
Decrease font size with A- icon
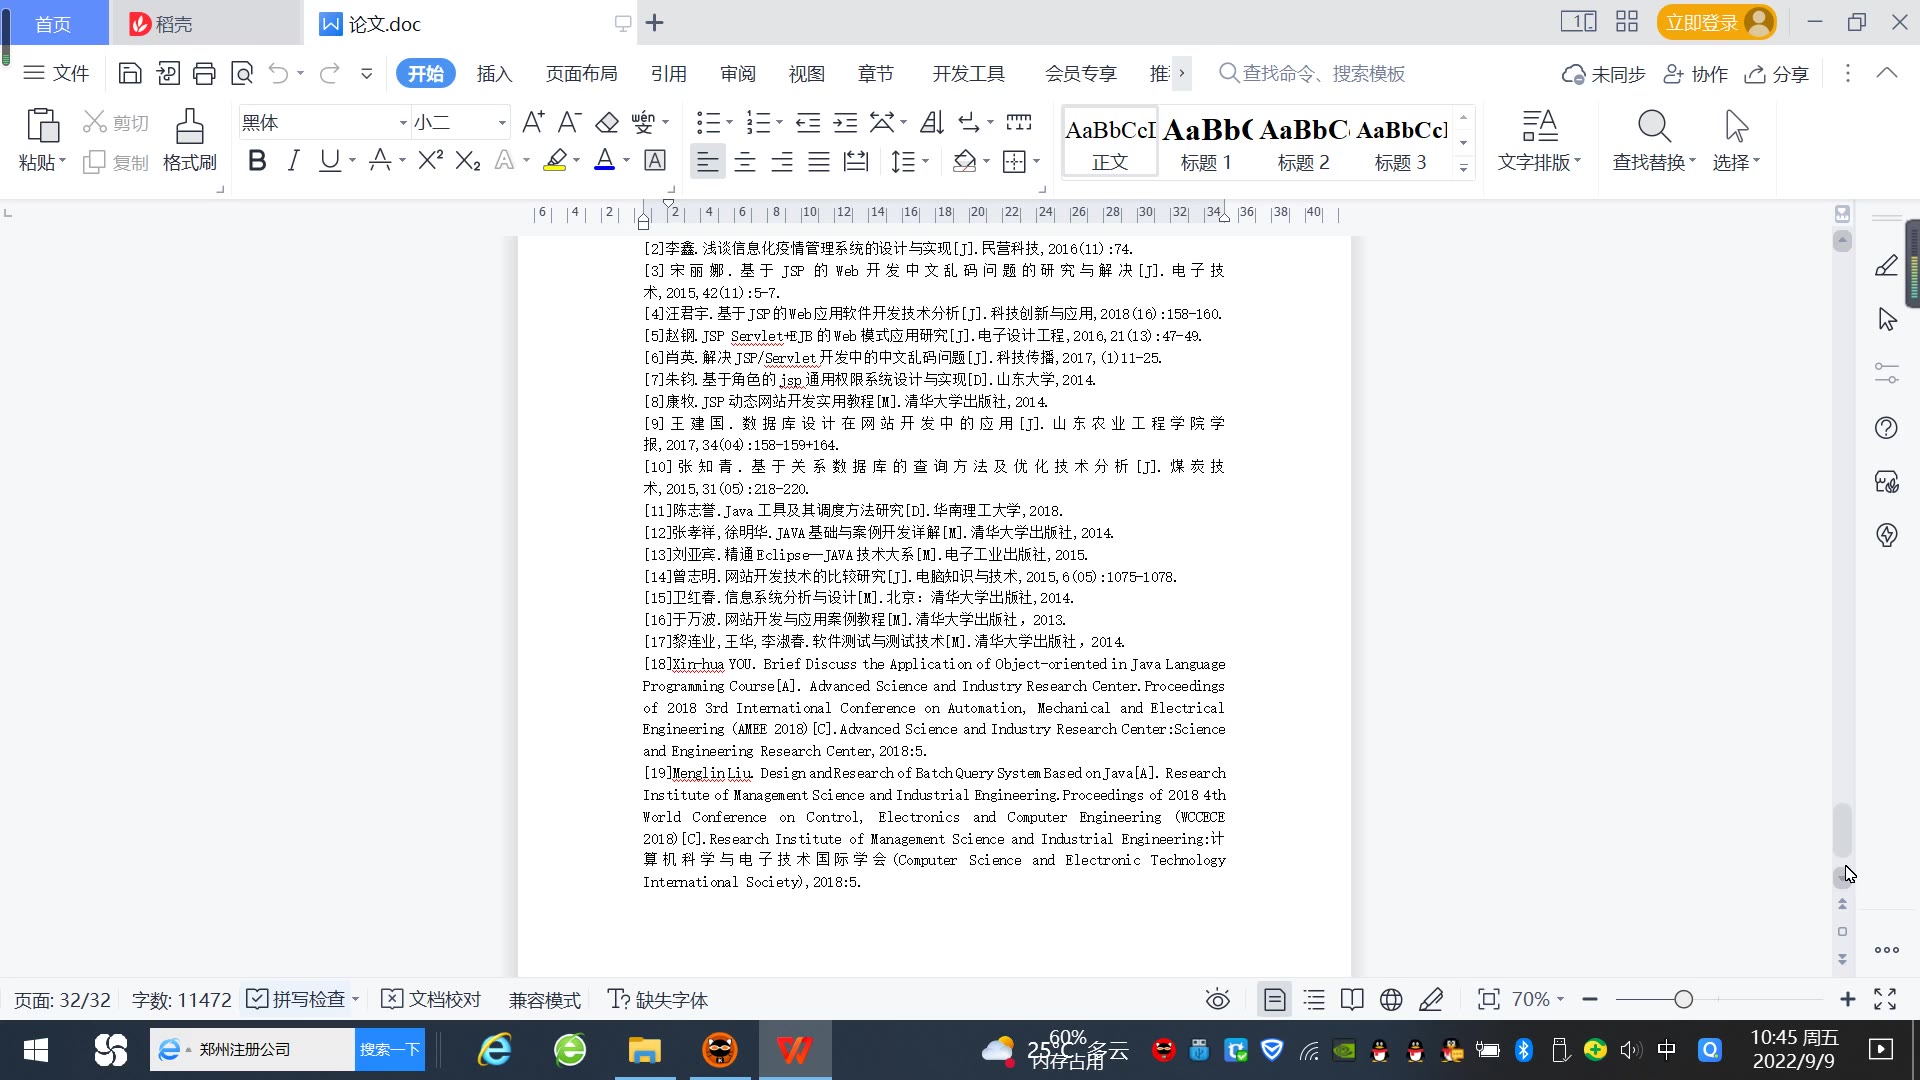pyautogui.click(x=570, y=122)
